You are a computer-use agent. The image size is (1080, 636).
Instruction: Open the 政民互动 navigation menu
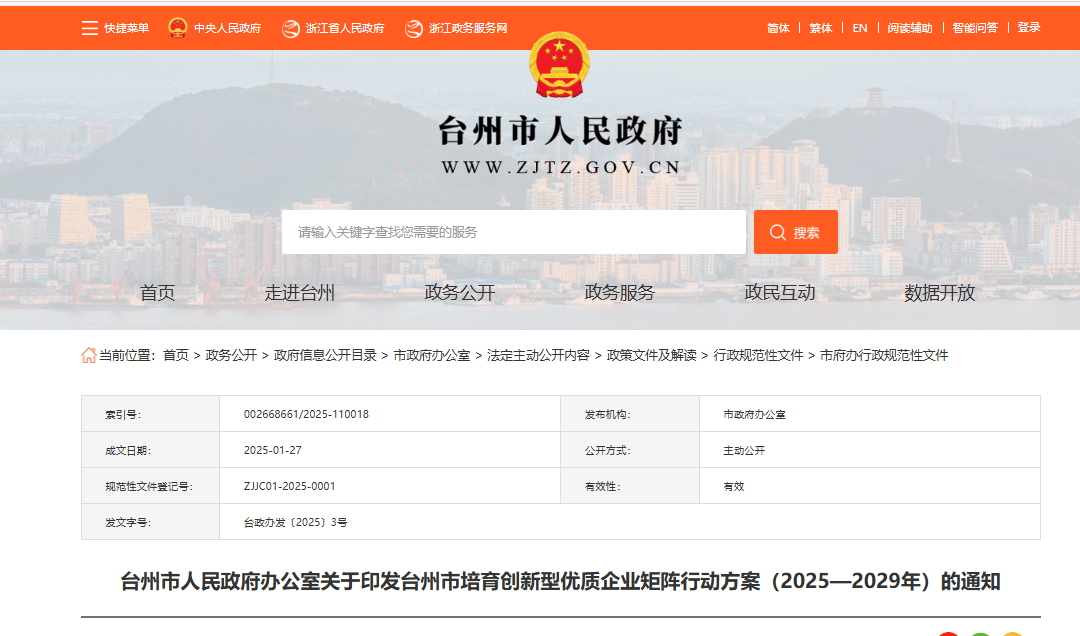(777, 293)
